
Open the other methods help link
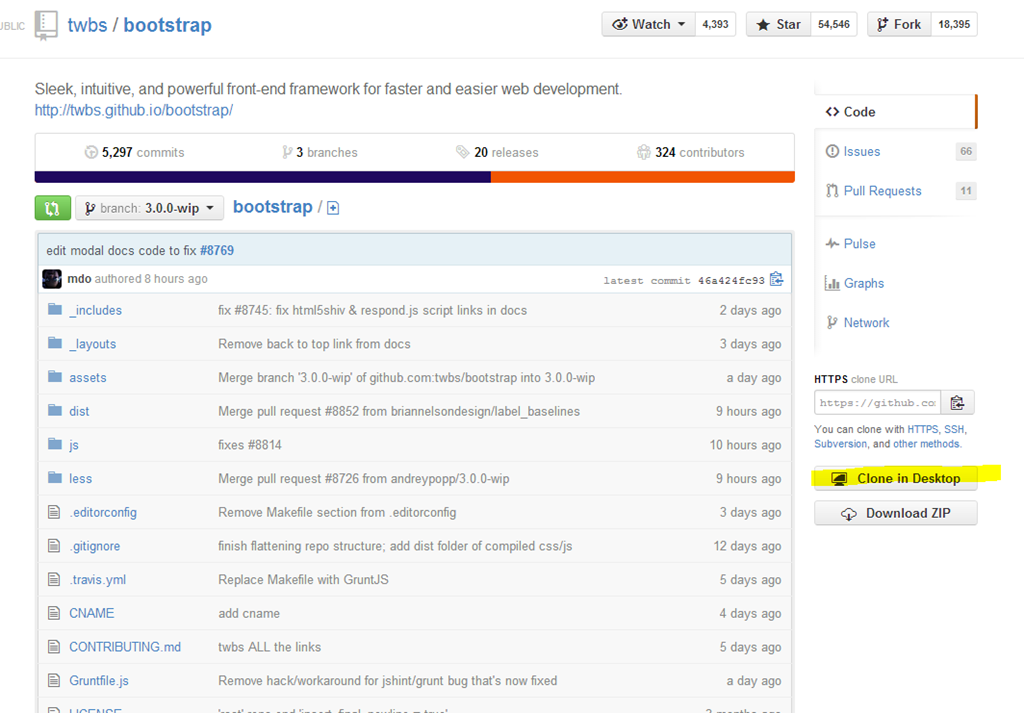point(926,444)
